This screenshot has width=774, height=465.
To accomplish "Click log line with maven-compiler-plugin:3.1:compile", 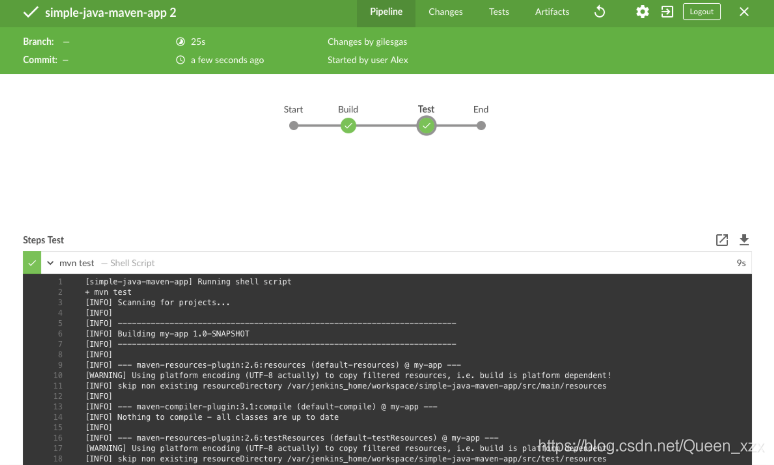I will pyautogui.click(x=262, y=407).
